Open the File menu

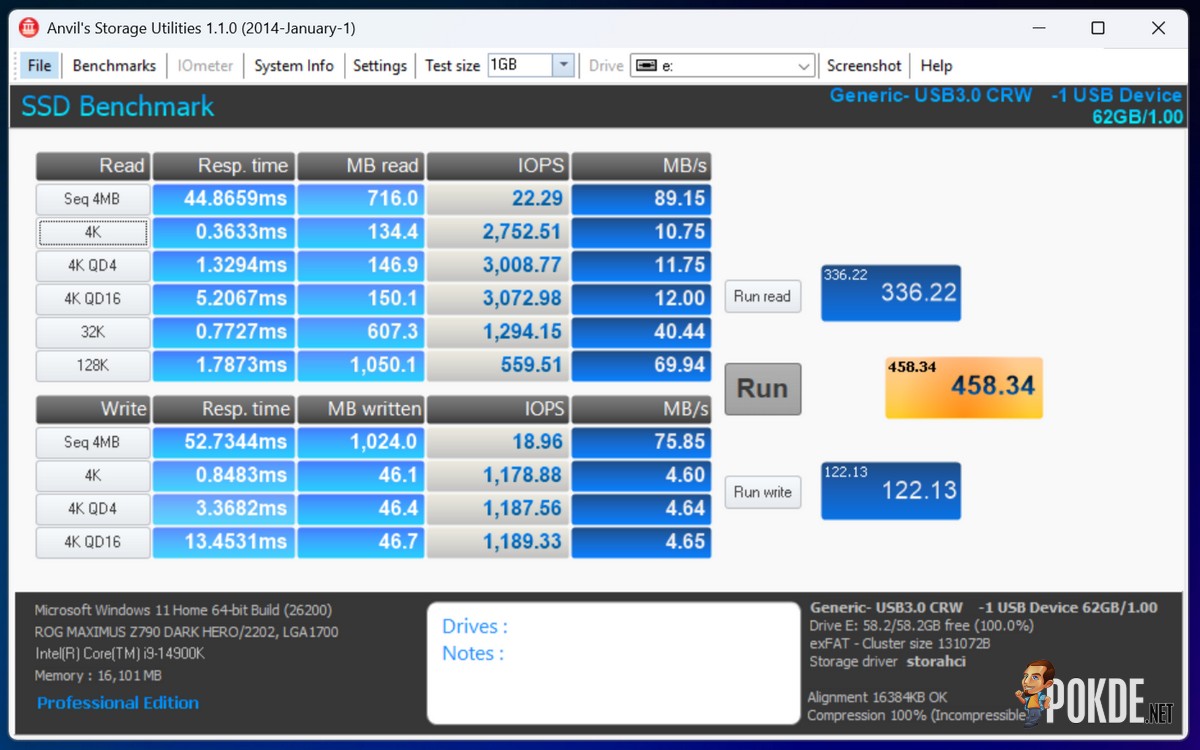tap(39, 65)
